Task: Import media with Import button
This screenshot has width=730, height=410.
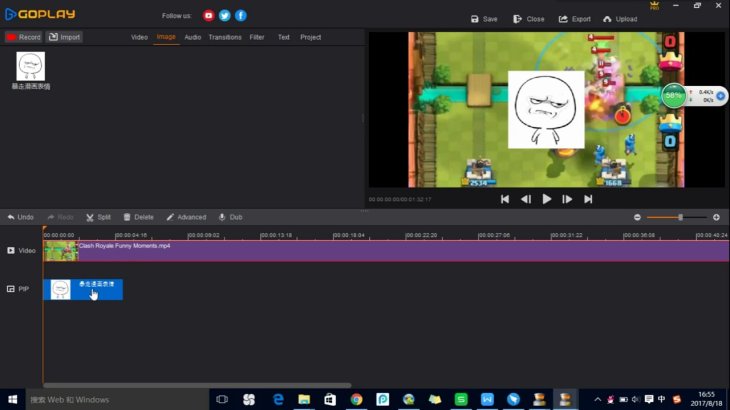Action: (x=64, y=37)
